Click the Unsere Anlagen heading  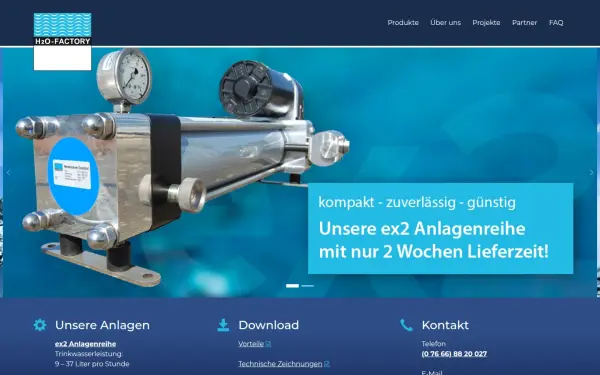click(x=102, y=325)
